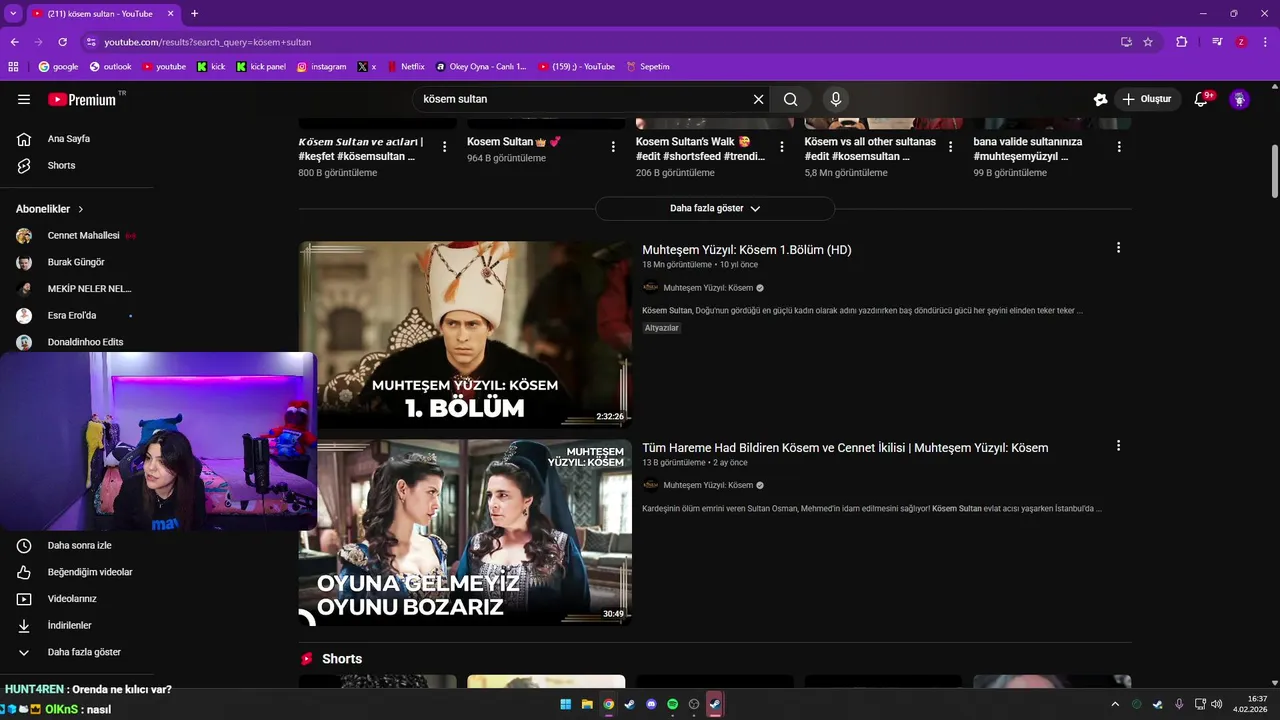
Task: Open the kick panel bookmark
Action: pyautogui.click(x=261, y=67)
